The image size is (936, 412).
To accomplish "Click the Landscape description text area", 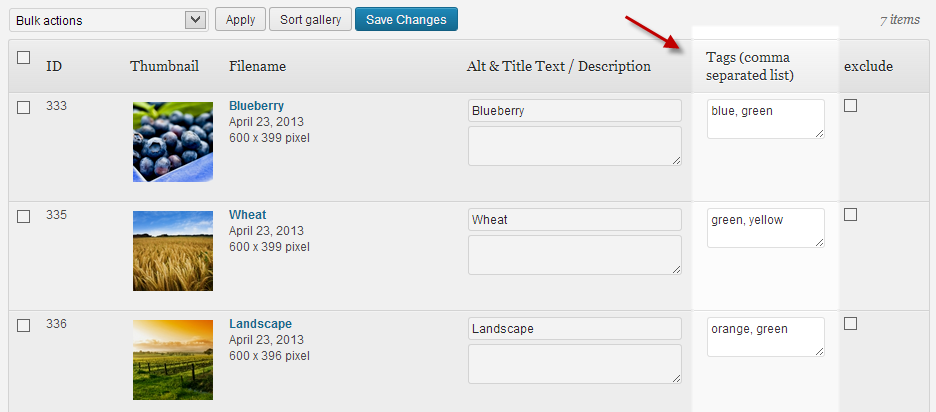I will pos(575,364).
